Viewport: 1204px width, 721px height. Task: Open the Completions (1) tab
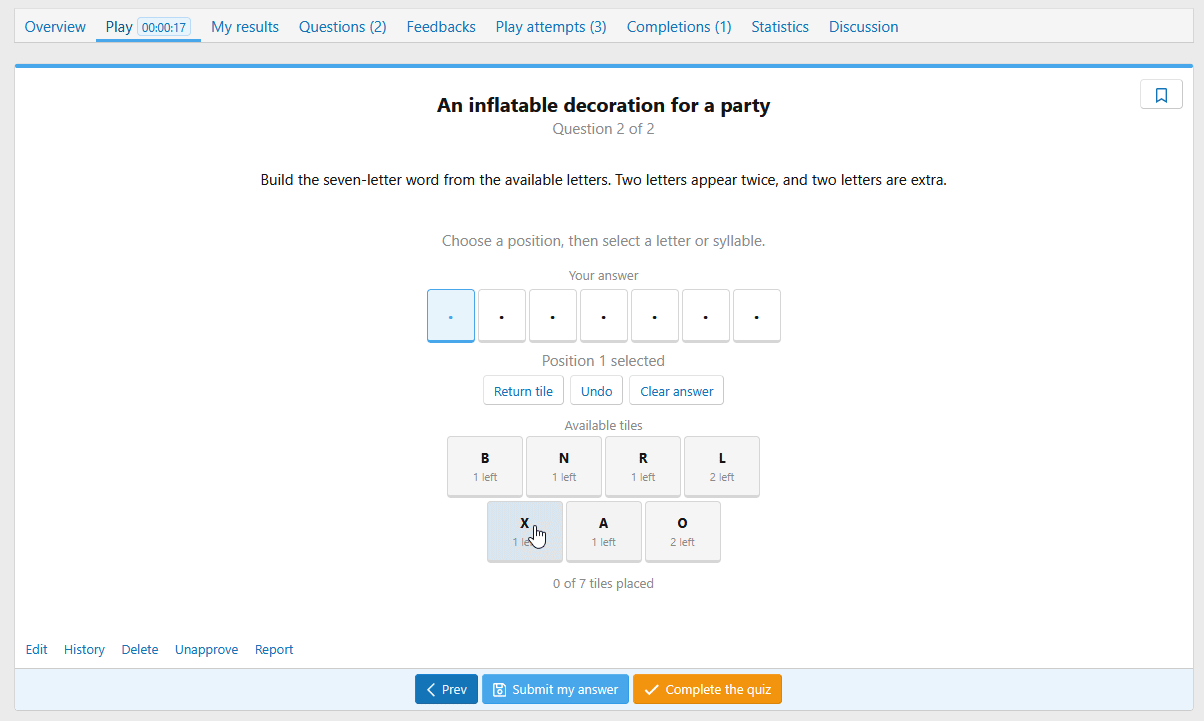(x=679, y=27)
